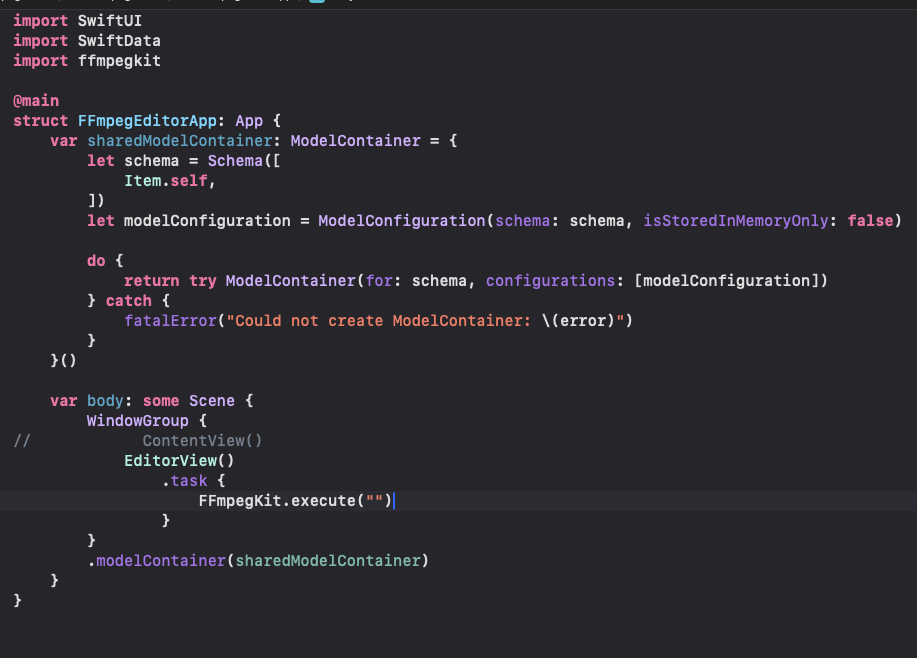
Task: Click the for: argument label
Action: tap(383, 281)
